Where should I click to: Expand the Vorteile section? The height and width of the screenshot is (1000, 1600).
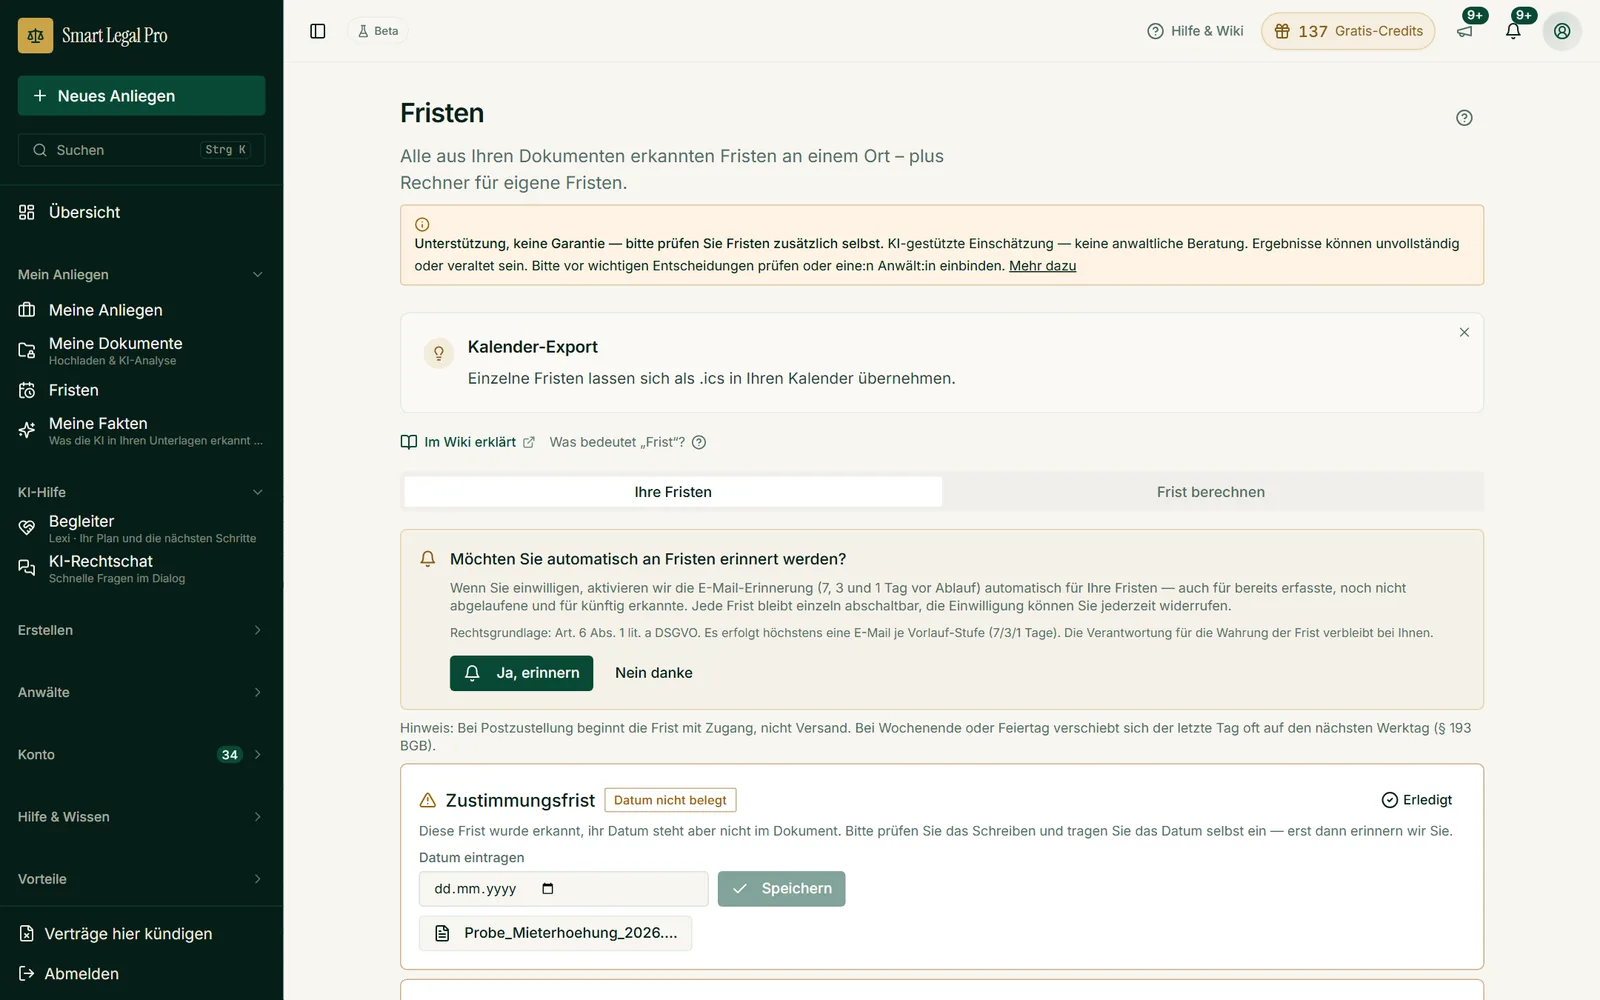pyautogui.click(x=141, y=879)
